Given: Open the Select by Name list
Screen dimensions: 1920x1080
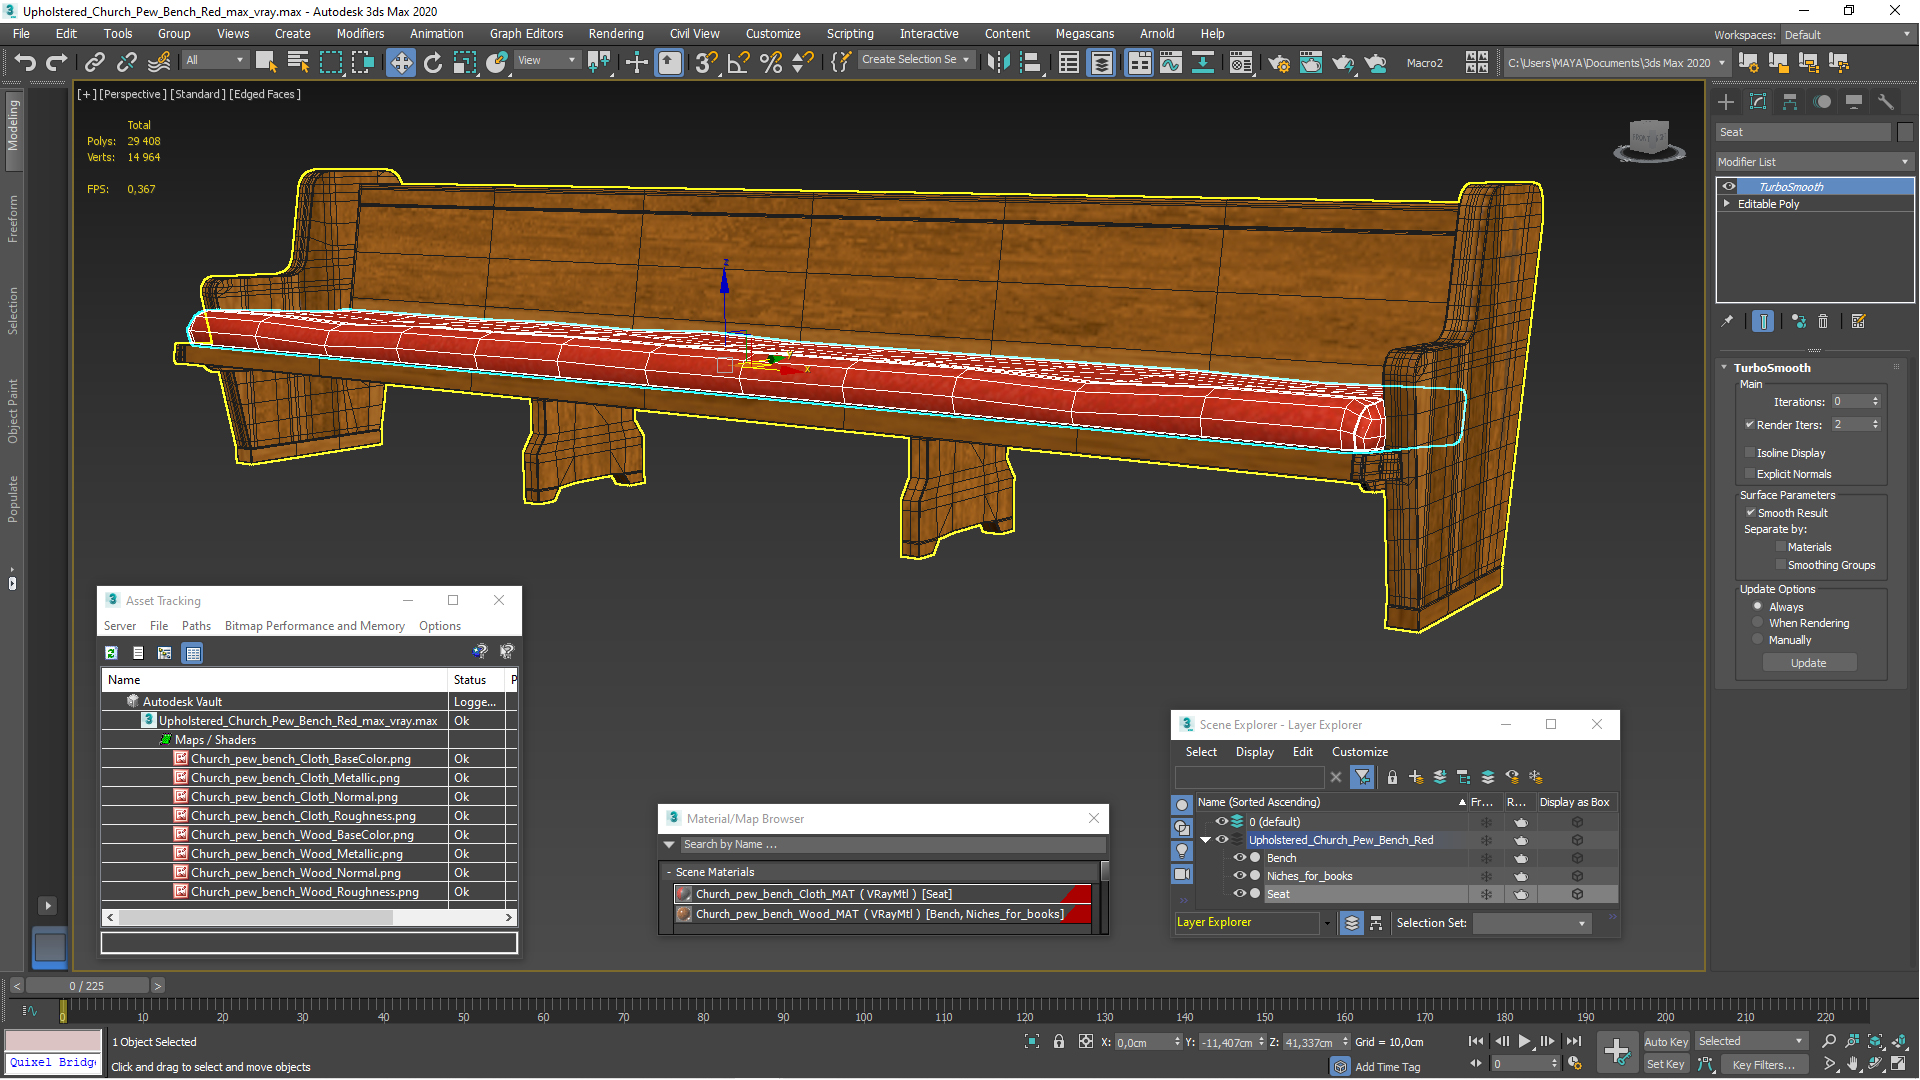Looking at the screenshot, I should [298, 62].
